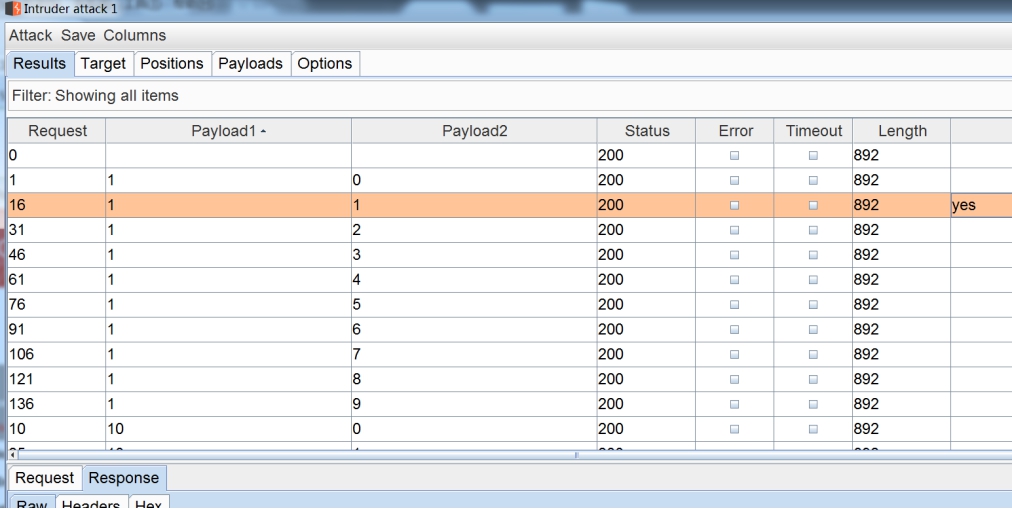Toggle Error checkbox in request 91 row

(x=734, y=330)
